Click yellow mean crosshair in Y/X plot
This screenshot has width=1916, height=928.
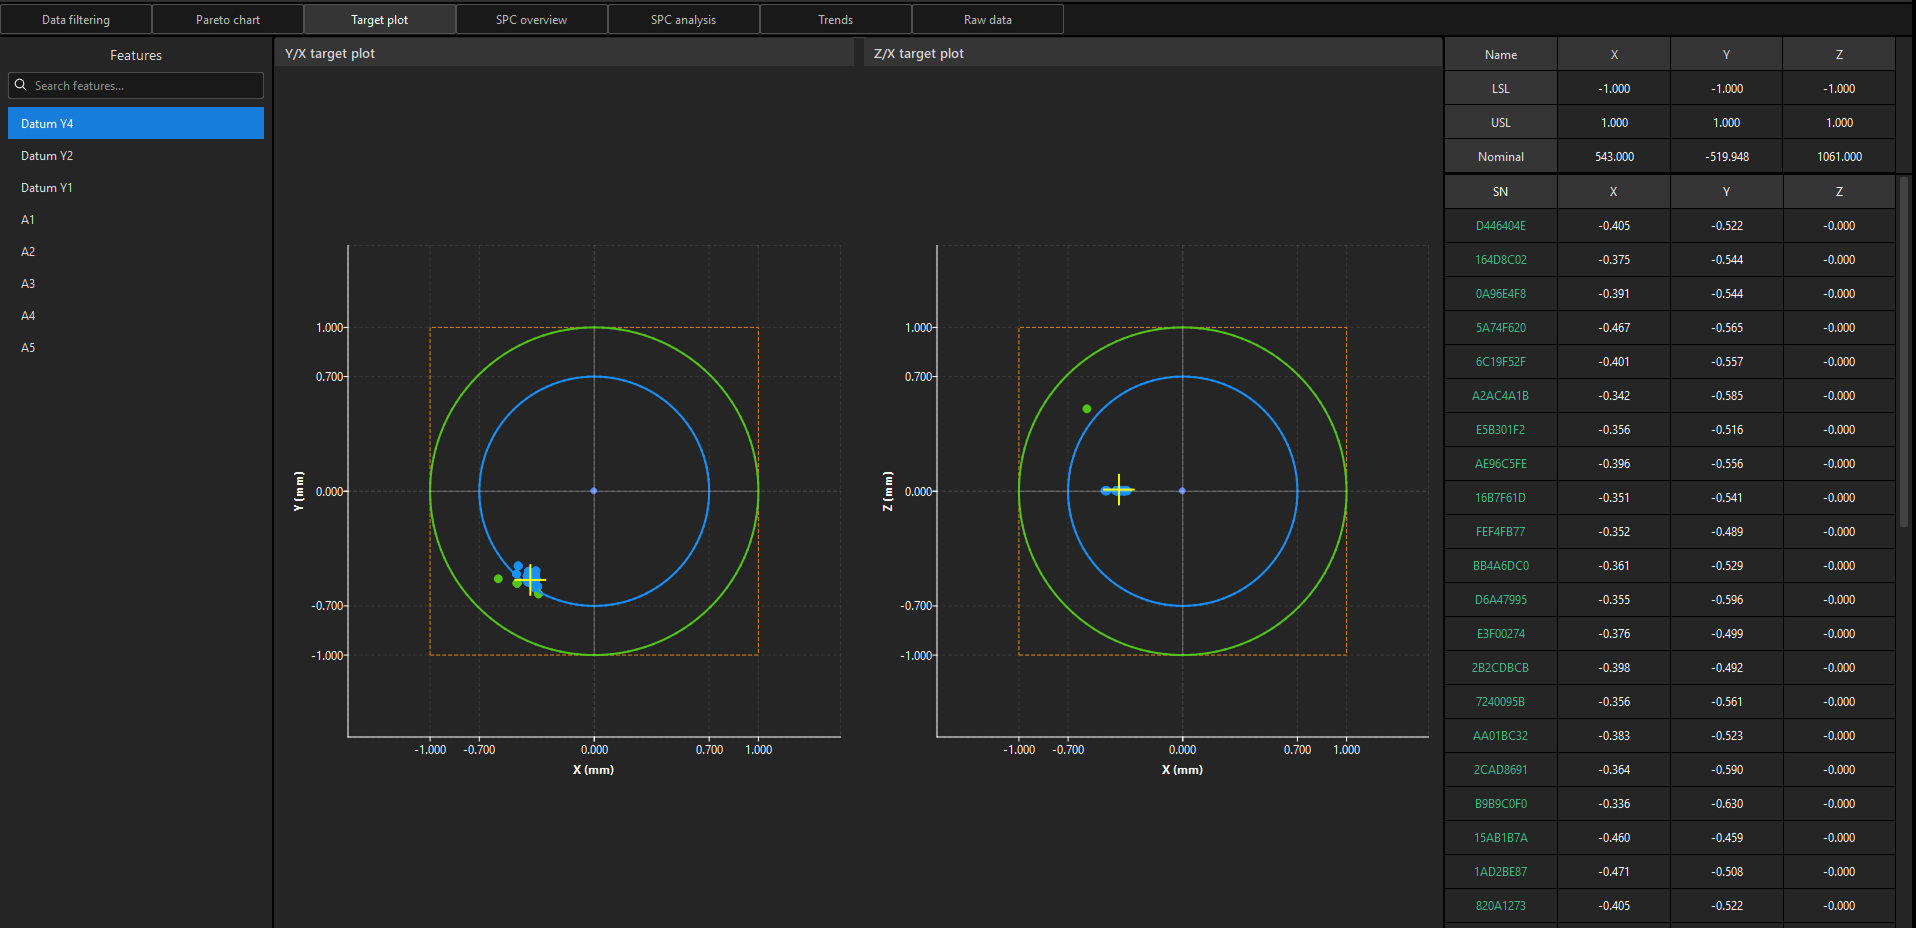531,579
